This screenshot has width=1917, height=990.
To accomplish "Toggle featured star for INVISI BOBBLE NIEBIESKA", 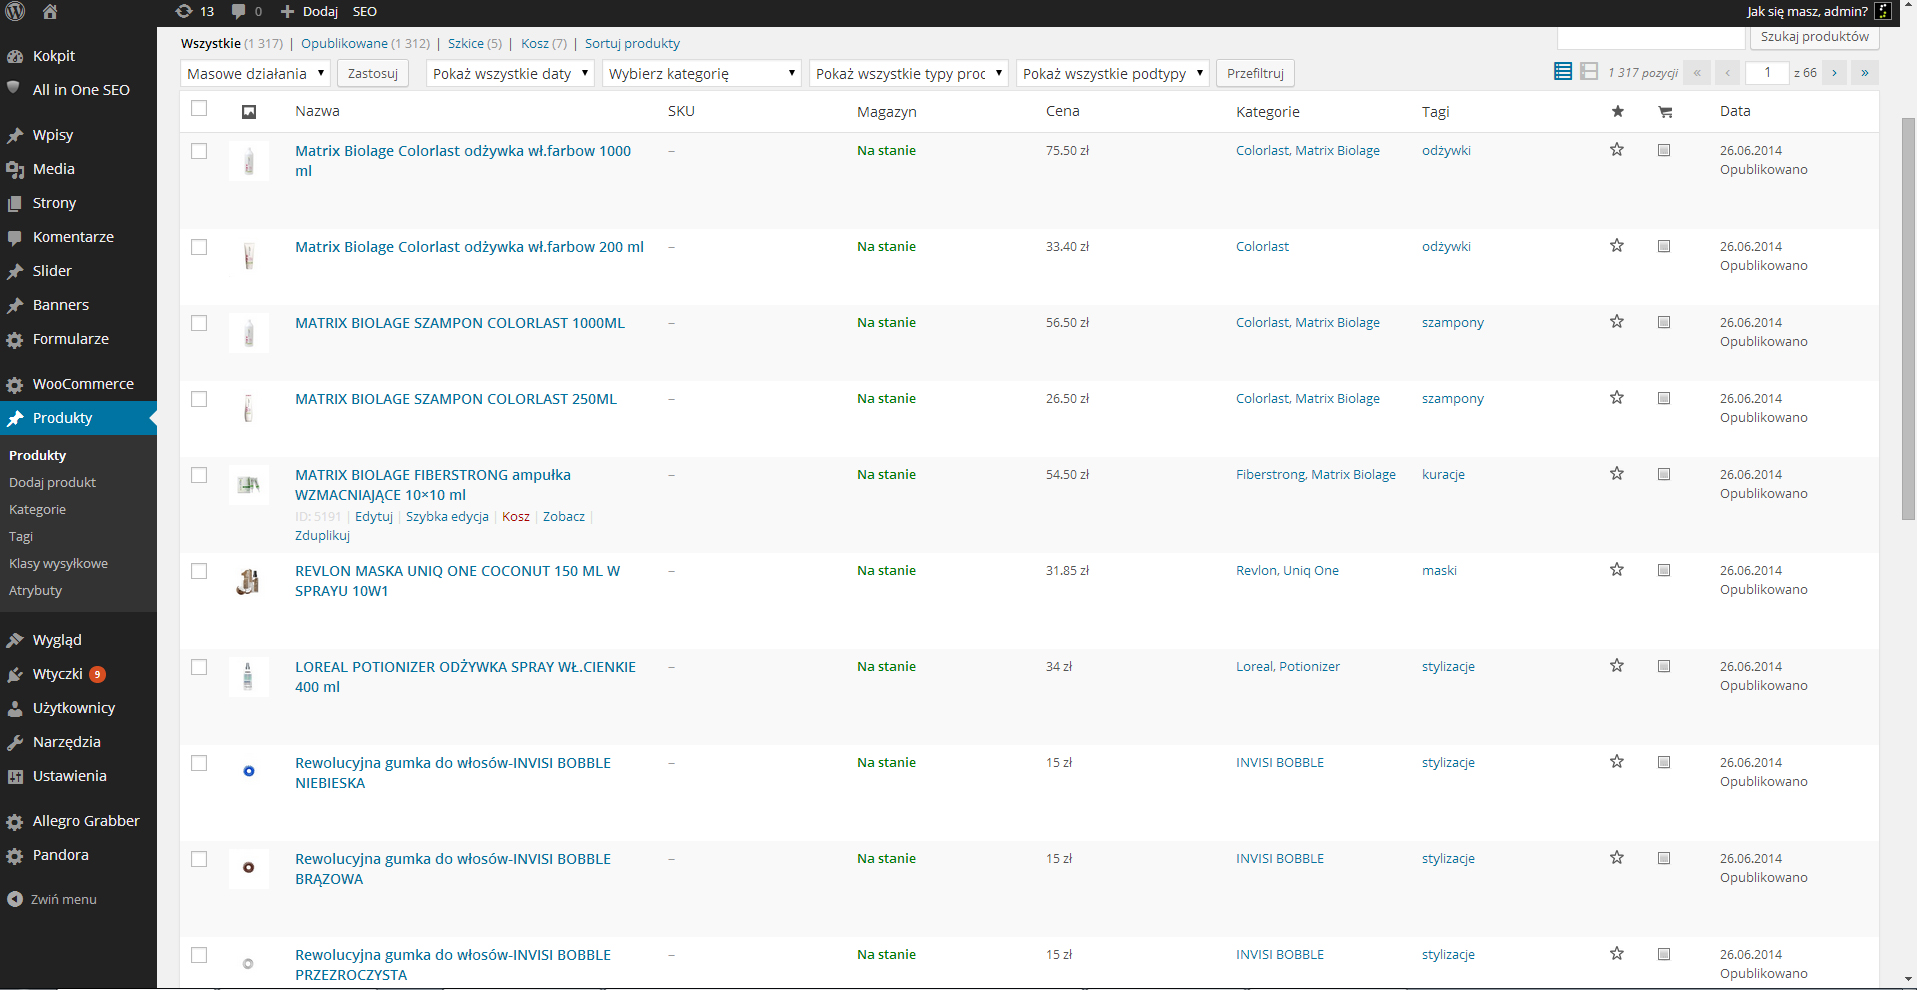I will point(1617,762).
